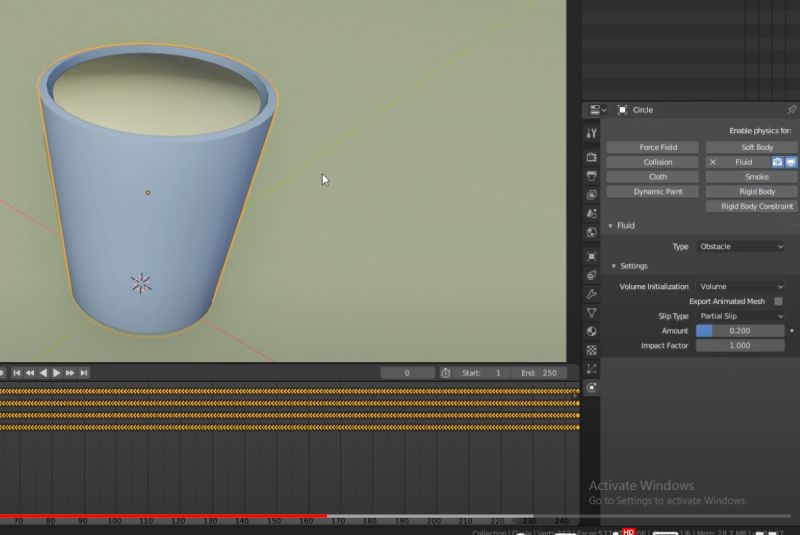Screen dimensions: 800x535
Task: Open the Material properties tab
Action: (591, 332)
